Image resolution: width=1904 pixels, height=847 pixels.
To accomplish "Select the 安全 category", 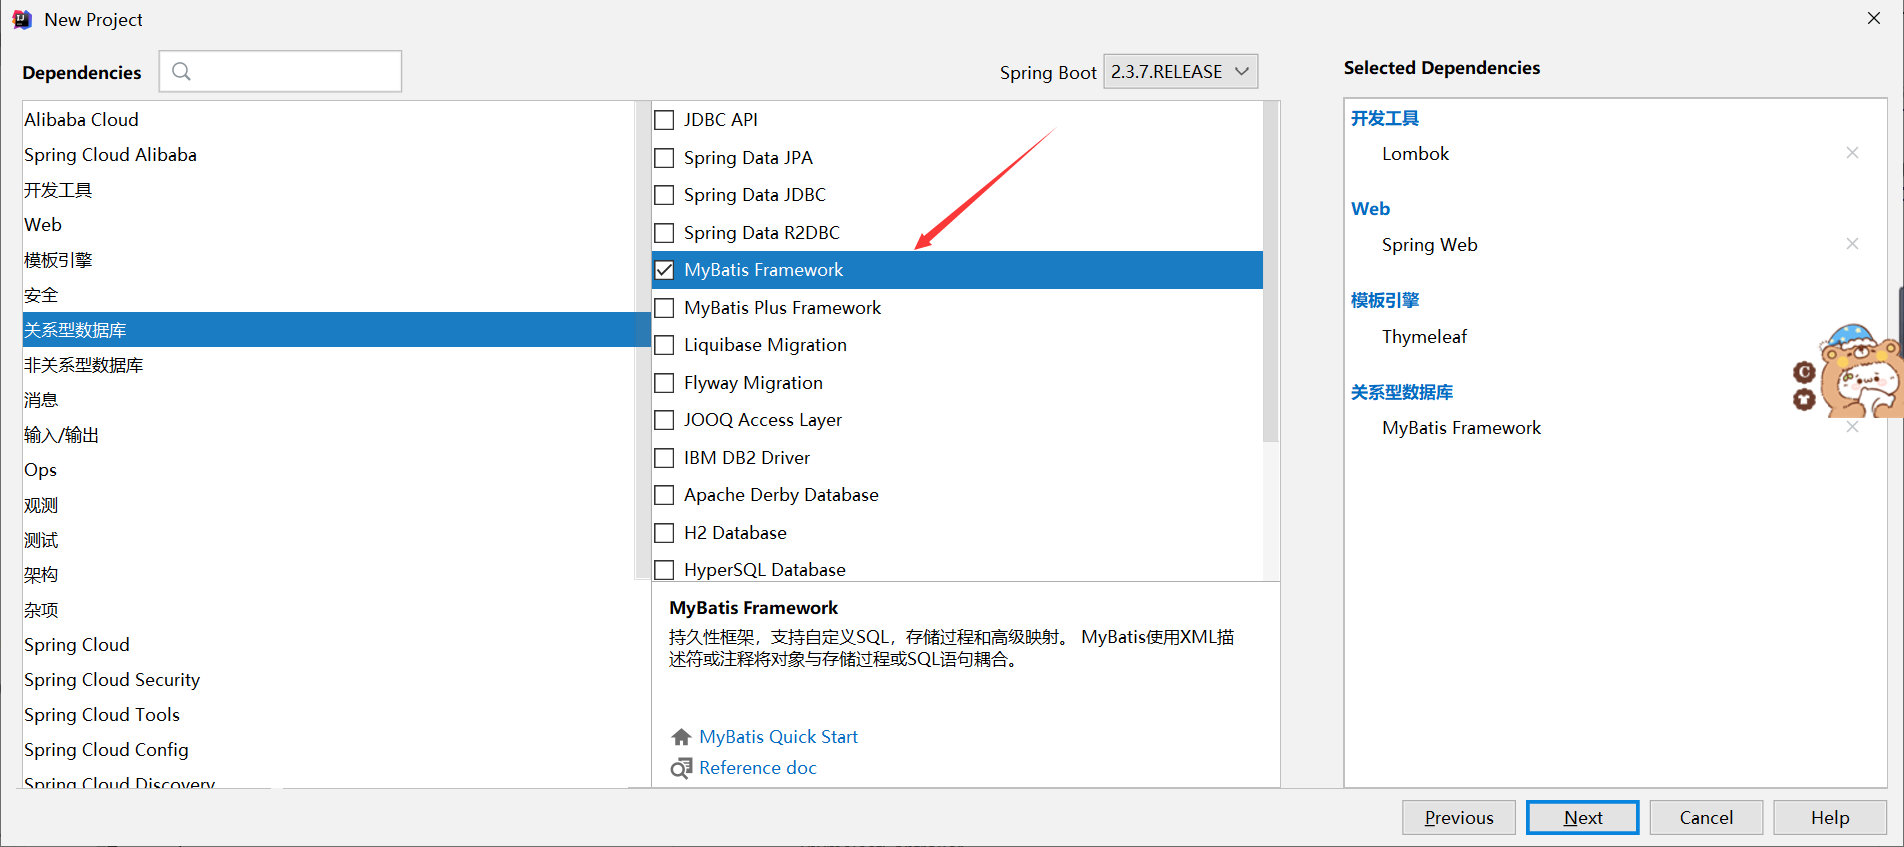I will [x=329, y=294].
